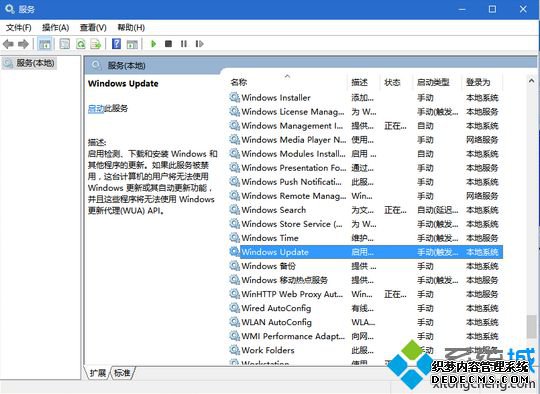Select 服务(本地) in the left tree
The height and width of the screenshot is (394, 540).
[29, 63]
